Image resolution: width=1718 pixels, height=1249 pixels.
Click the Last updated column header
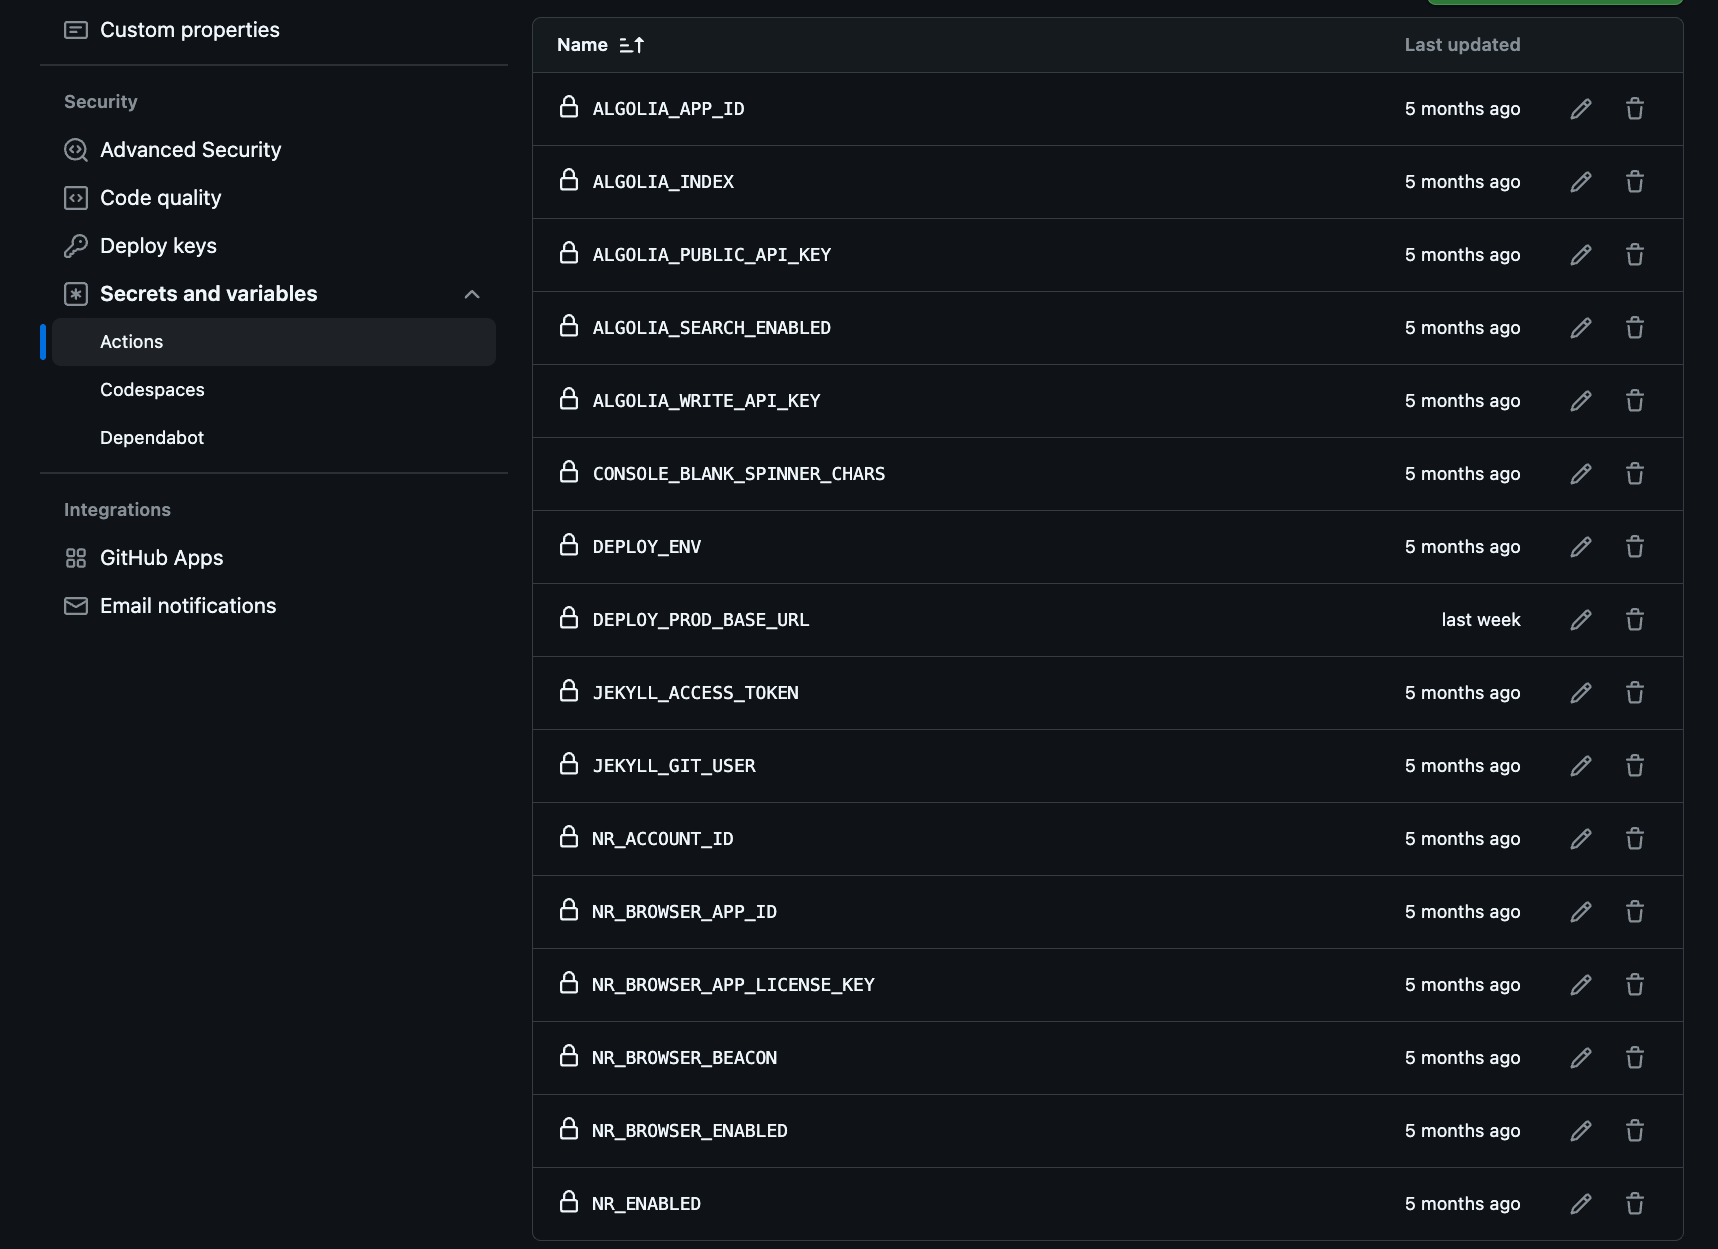pyautogui.click(x=1462, y=44)
